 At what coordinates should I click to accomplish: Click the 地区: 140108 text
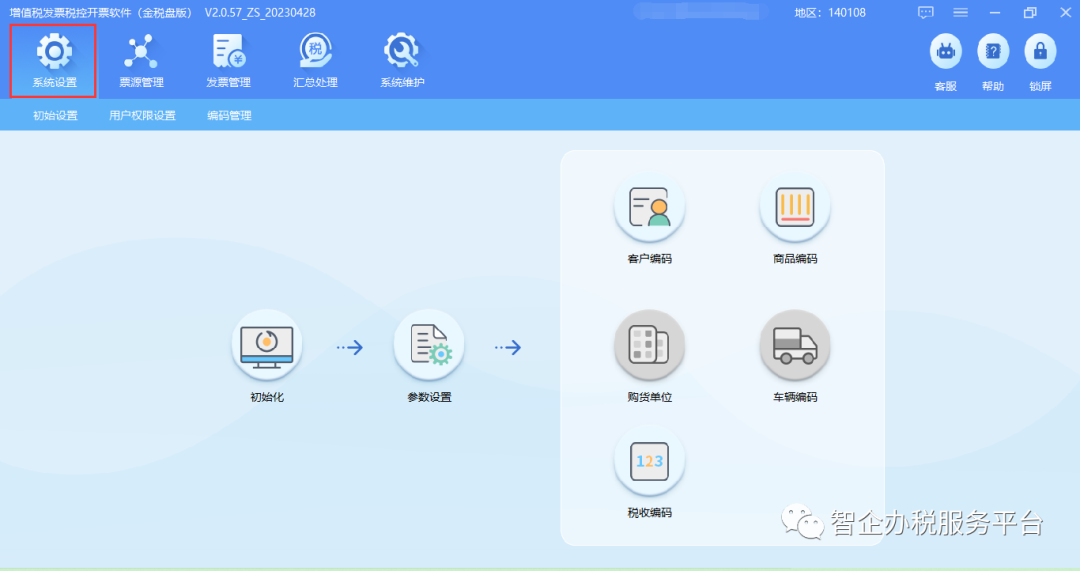pyautogui.click(x=829, y=12)
